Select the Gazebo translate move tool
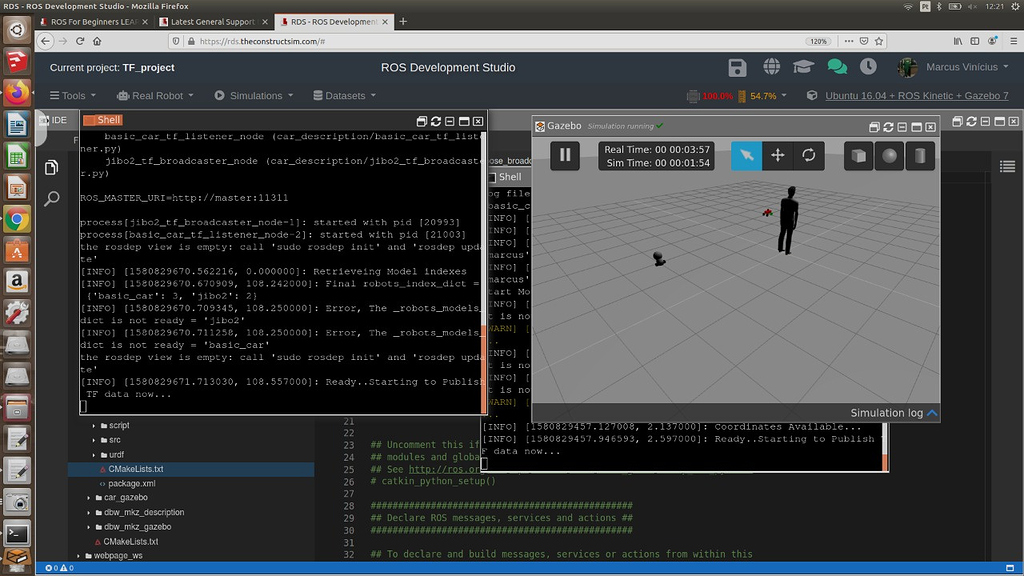The image size is (1024, 576). click(777, 155)
